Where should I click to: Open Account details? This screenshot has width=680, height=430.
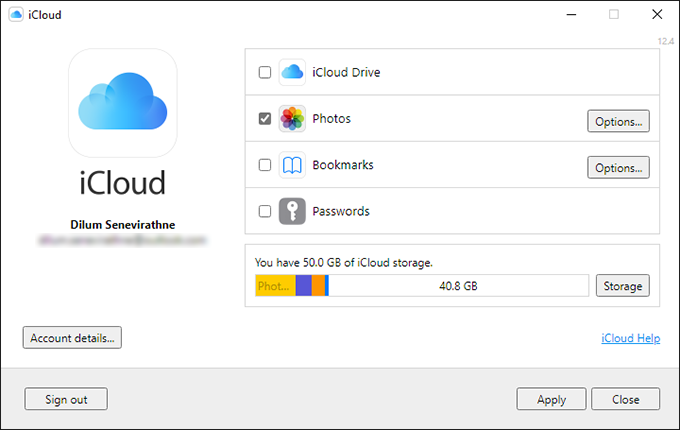click(72, 338)
